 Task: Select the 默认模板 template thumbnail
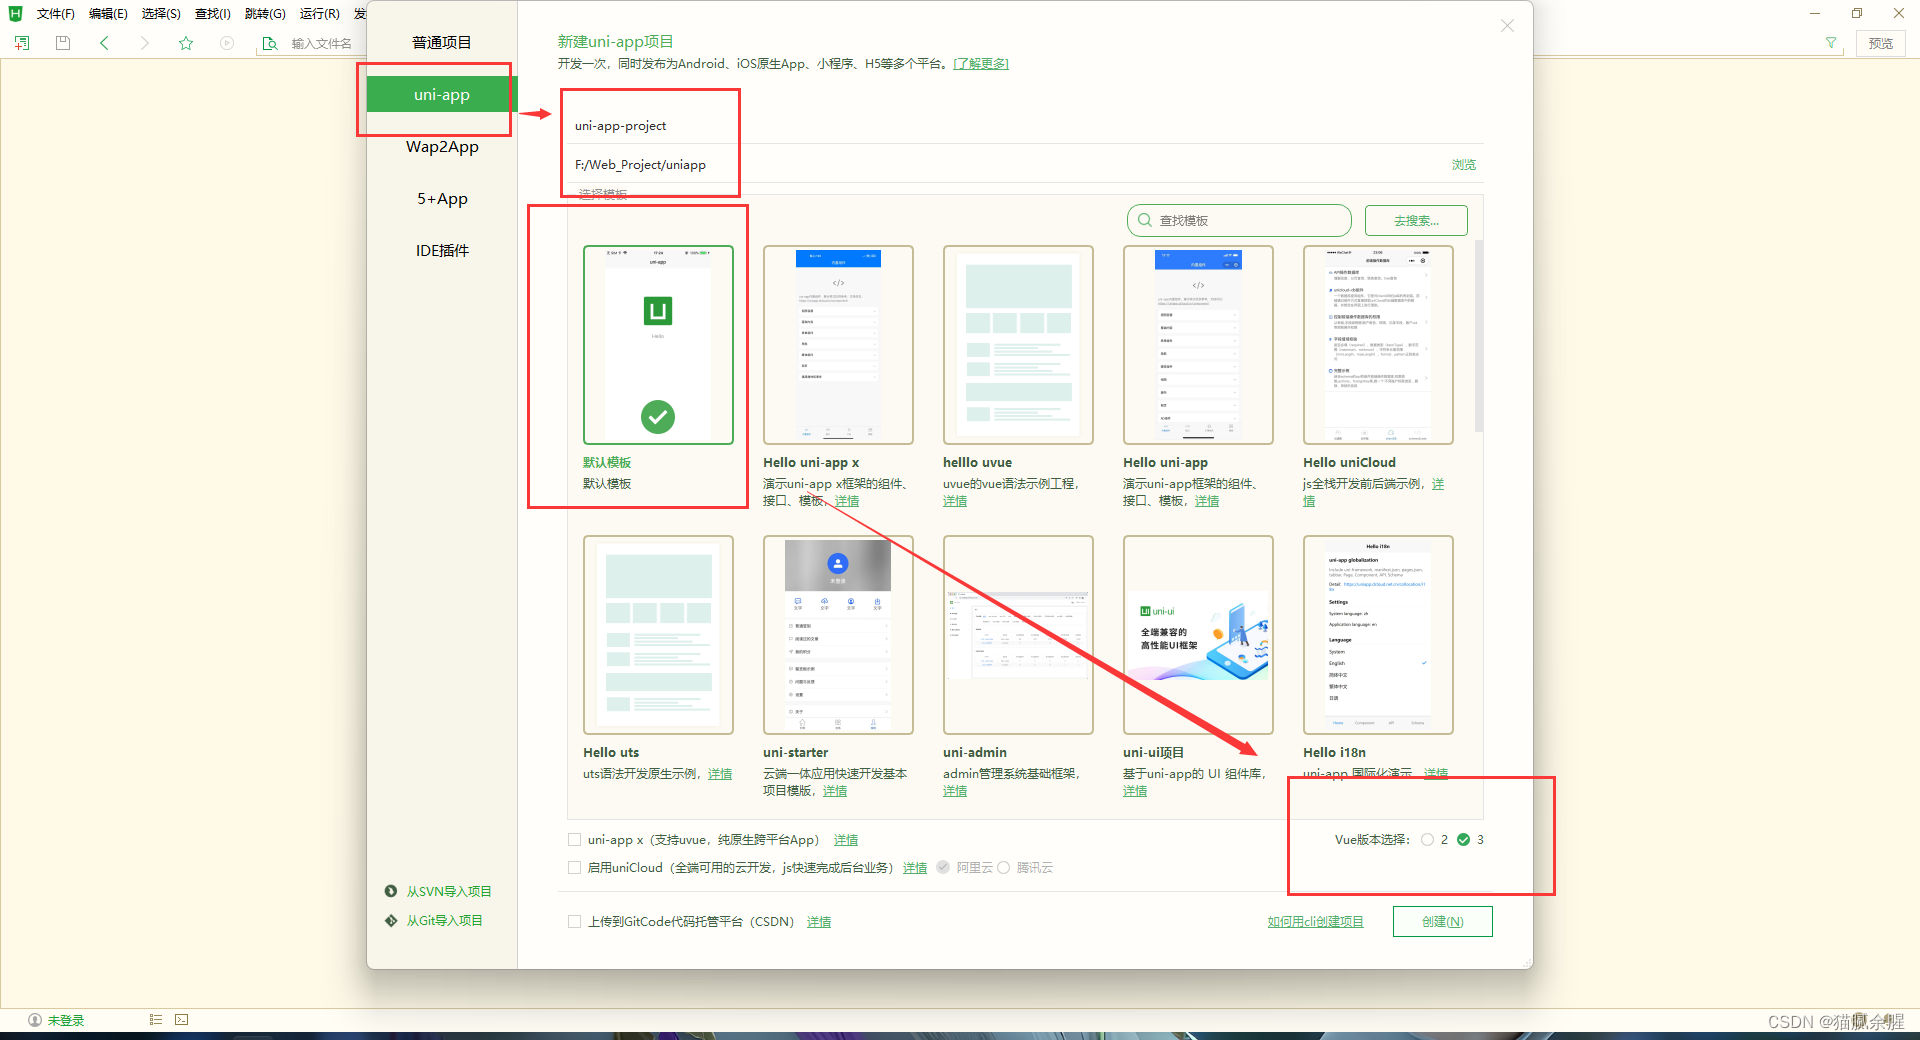pos(658,345)
